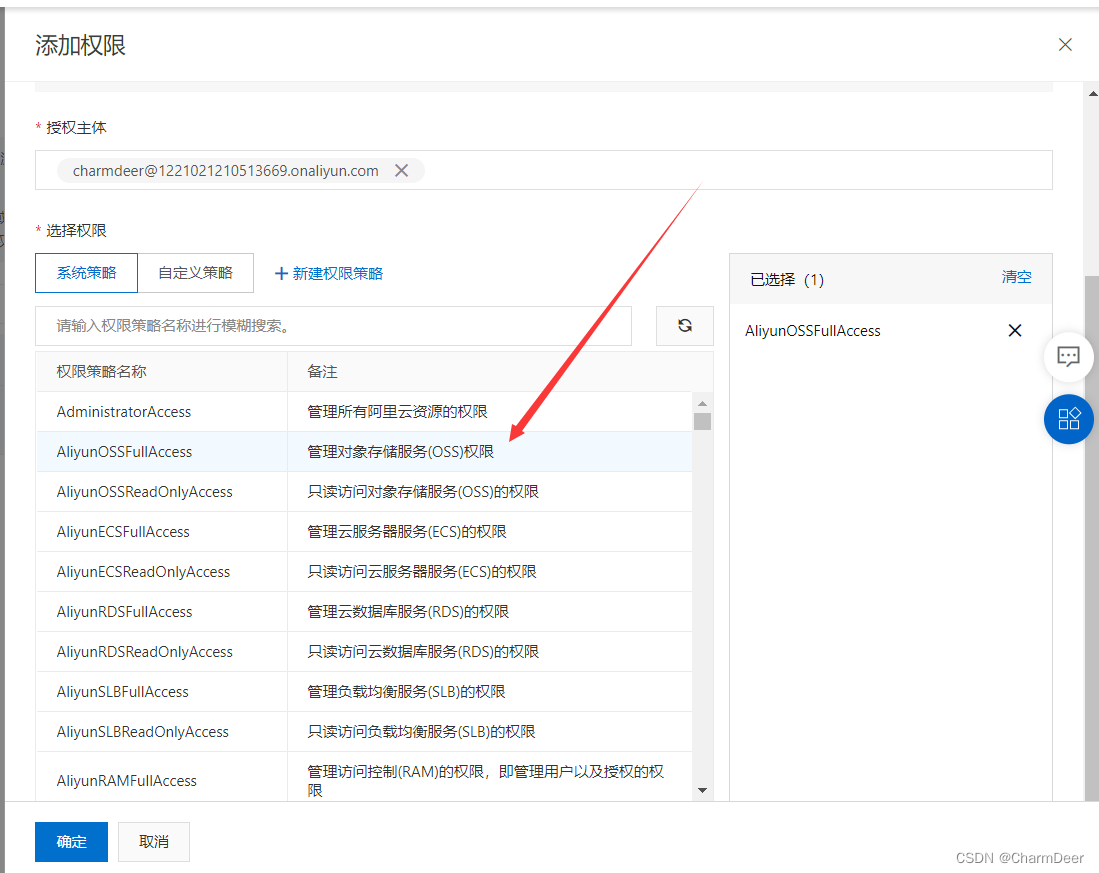The height and width of the screenshot is (873, 1099).
Task: Focus the policy name search field
Action: click(x=333, y=326)
